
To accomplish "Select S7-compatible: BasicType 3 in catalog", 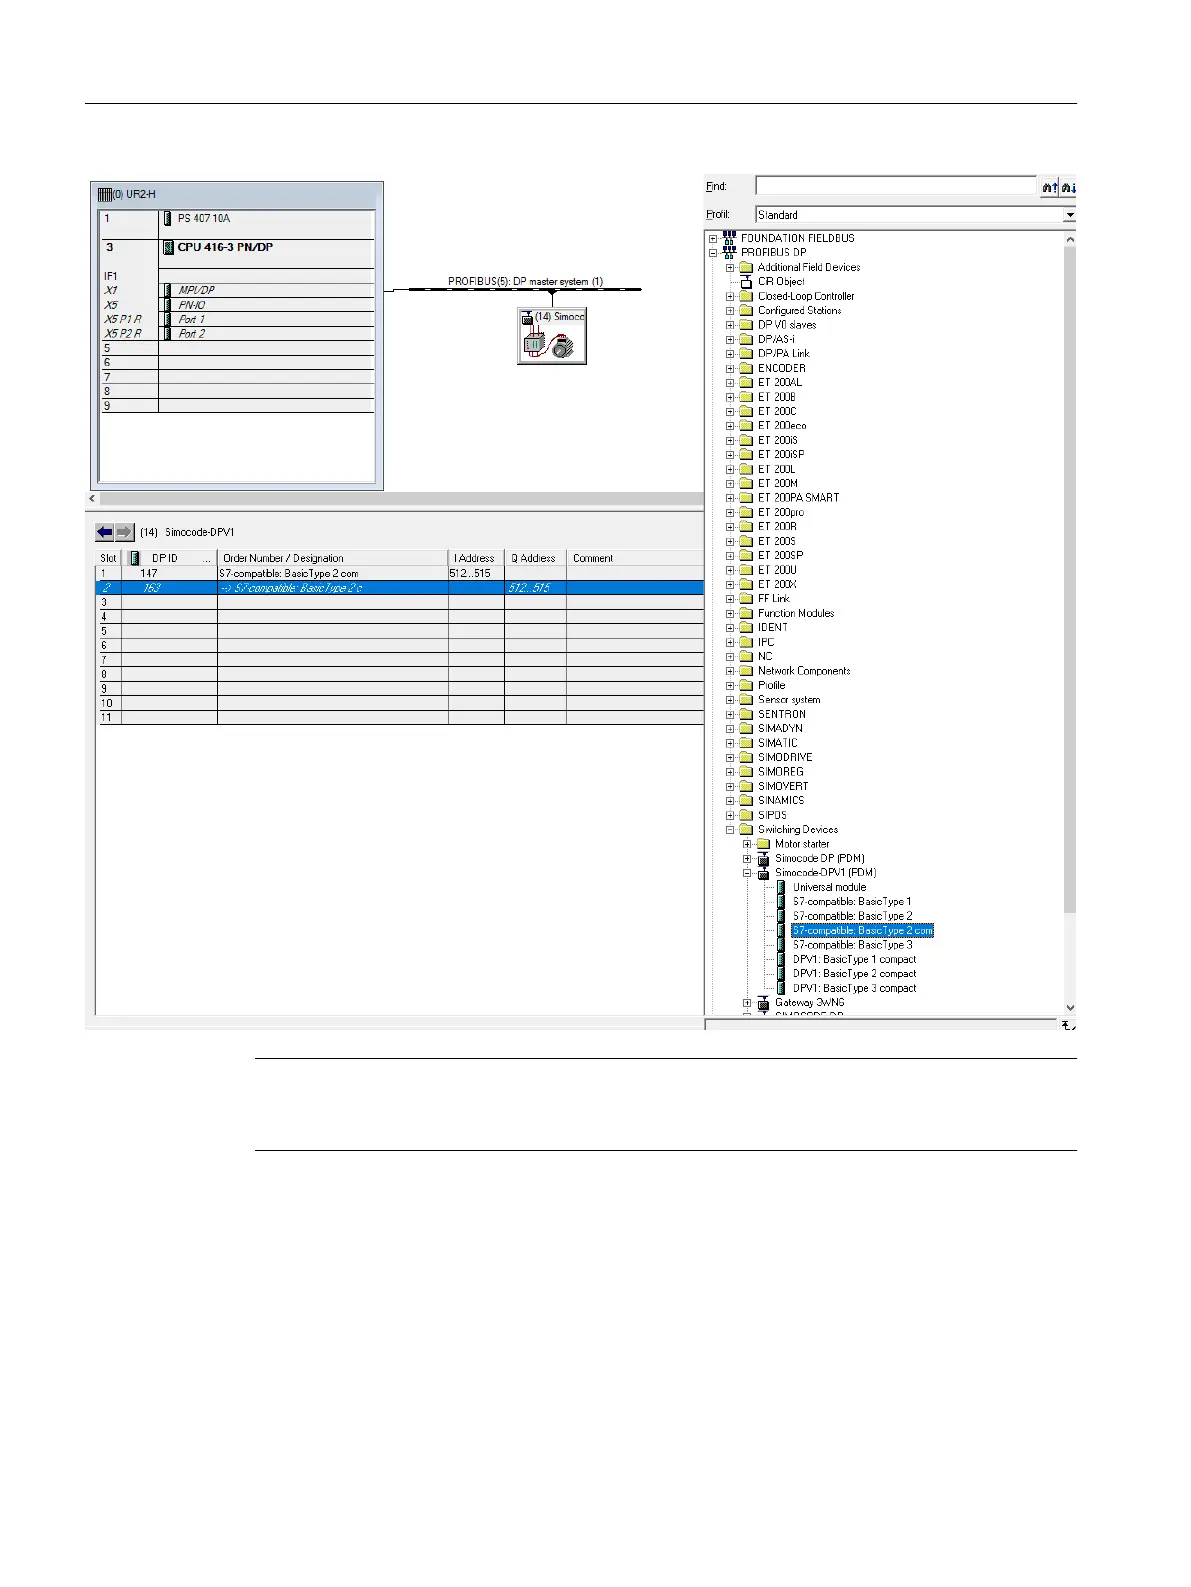I will [852, 945].
